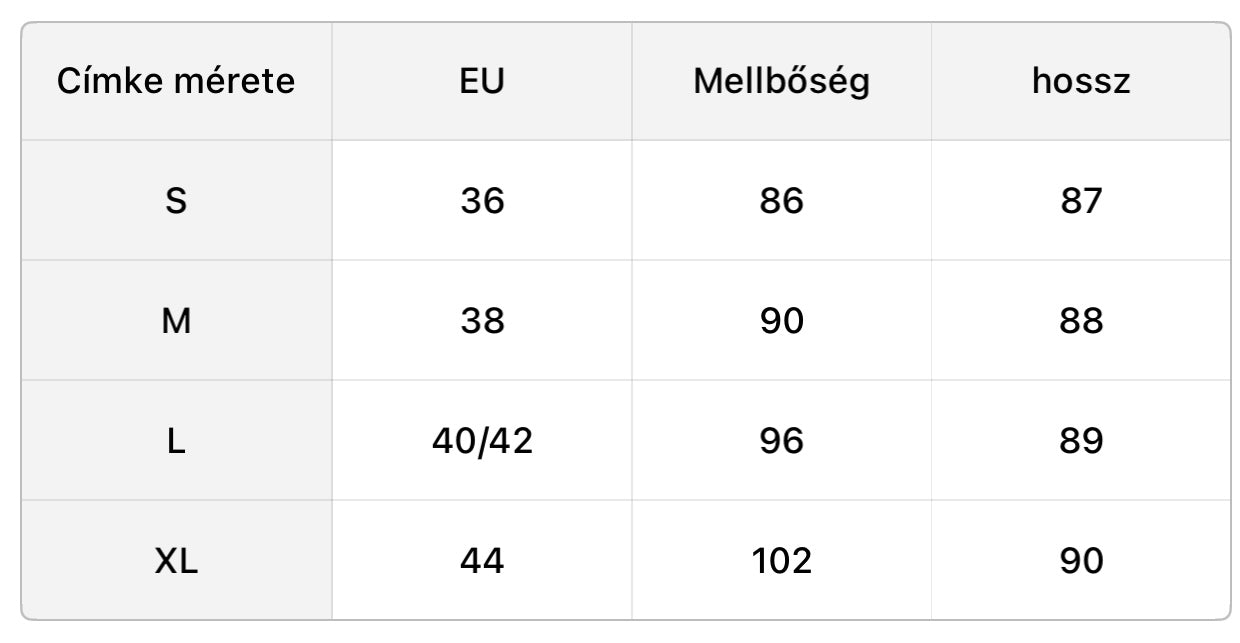Click the "Címke mérete" column header
This screenshot has height=643, width=1240.
176,81
